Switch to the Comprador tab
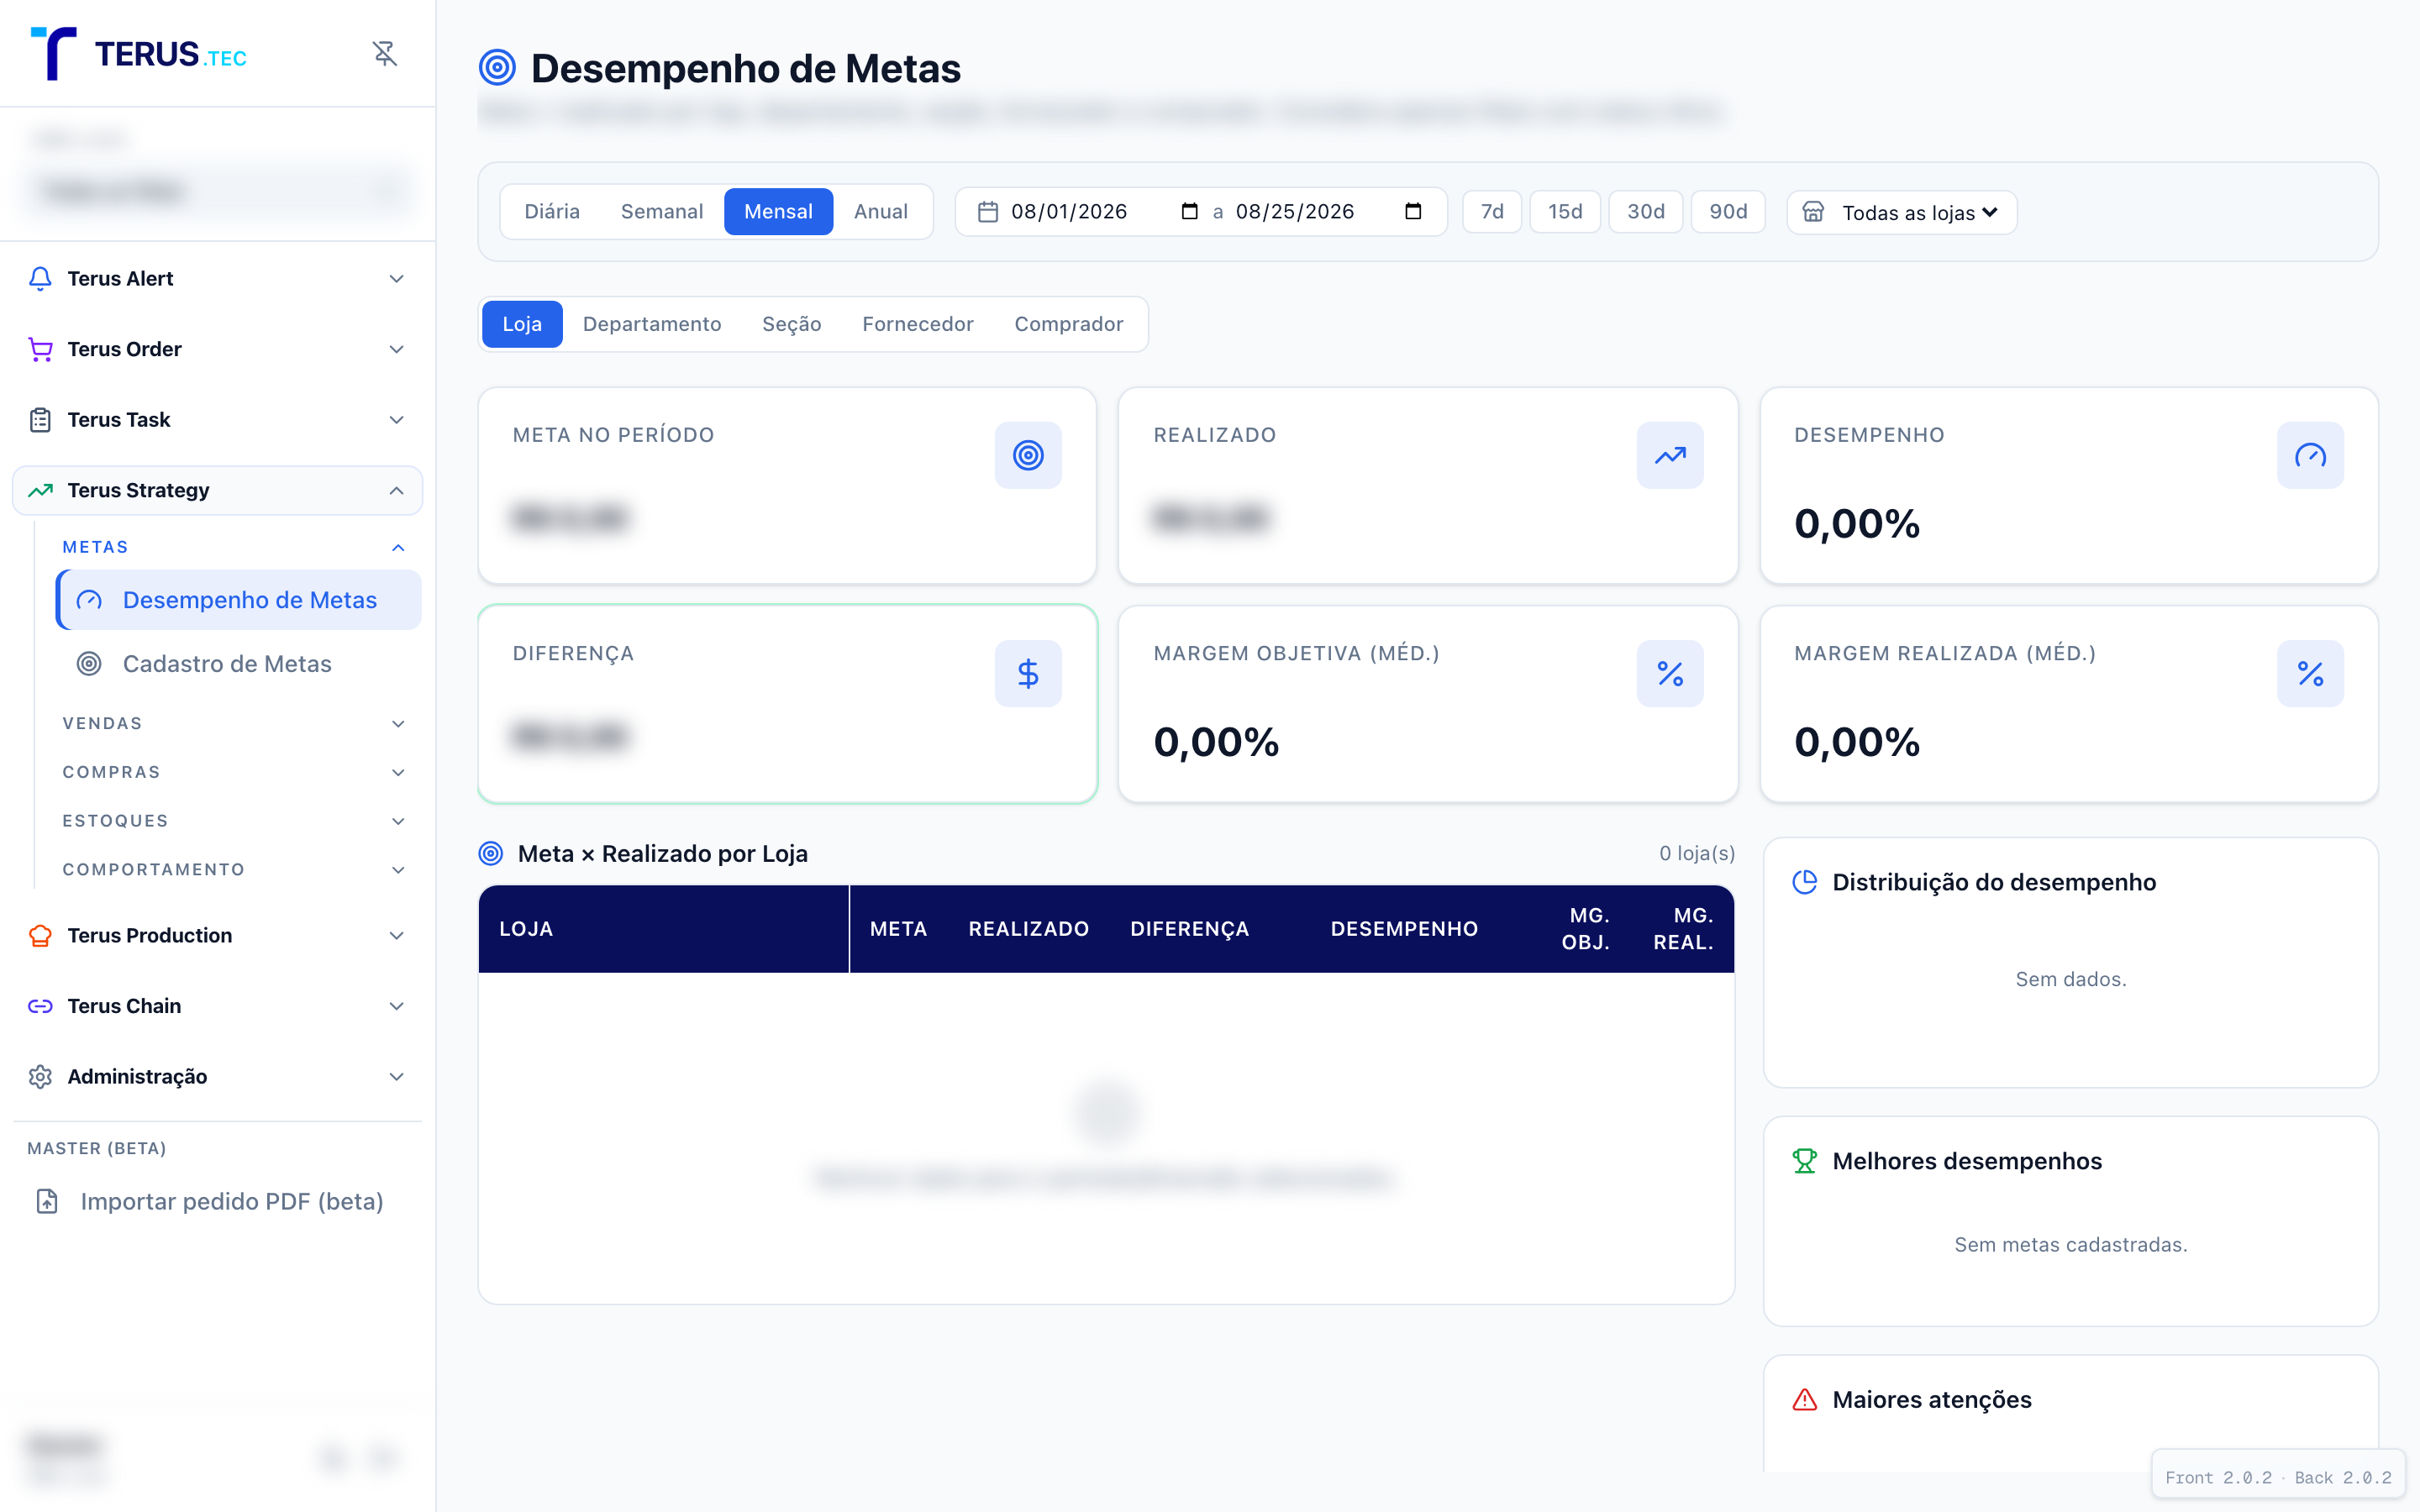Screen dimensions: 2420x1512 tap(1069, 324)
